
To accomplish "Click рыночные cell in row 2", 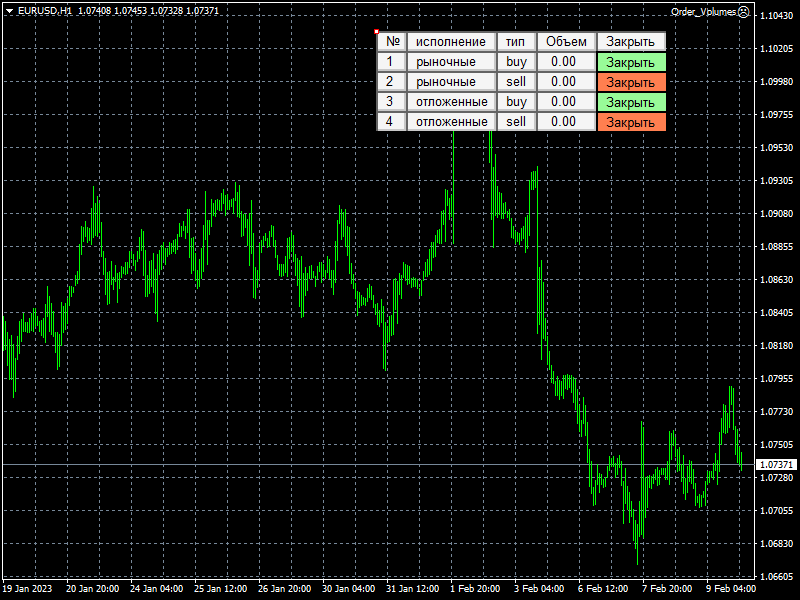I will click(452, 82).
